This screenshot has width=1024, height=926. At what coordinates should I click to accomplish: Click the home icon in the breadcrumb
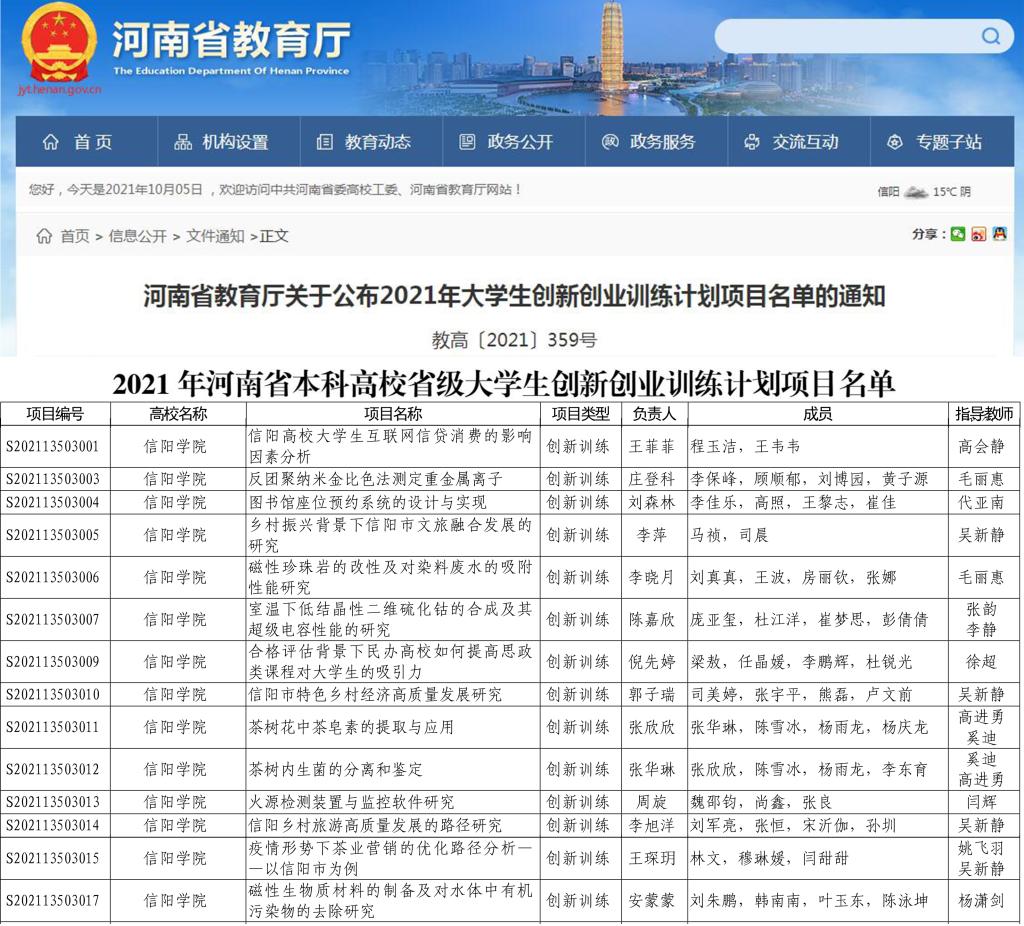pyautogui.click(x=44, y=236)
